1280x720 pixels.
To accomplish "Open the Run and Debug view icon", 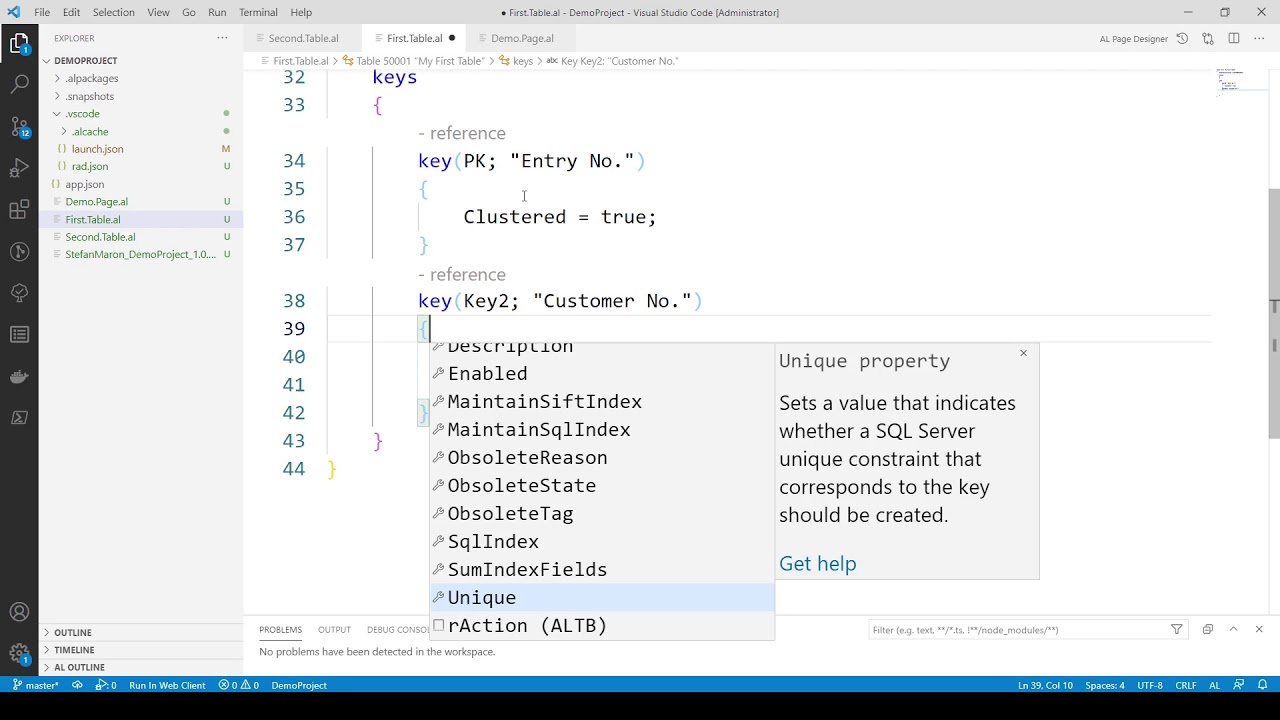I will click(19, 168).
